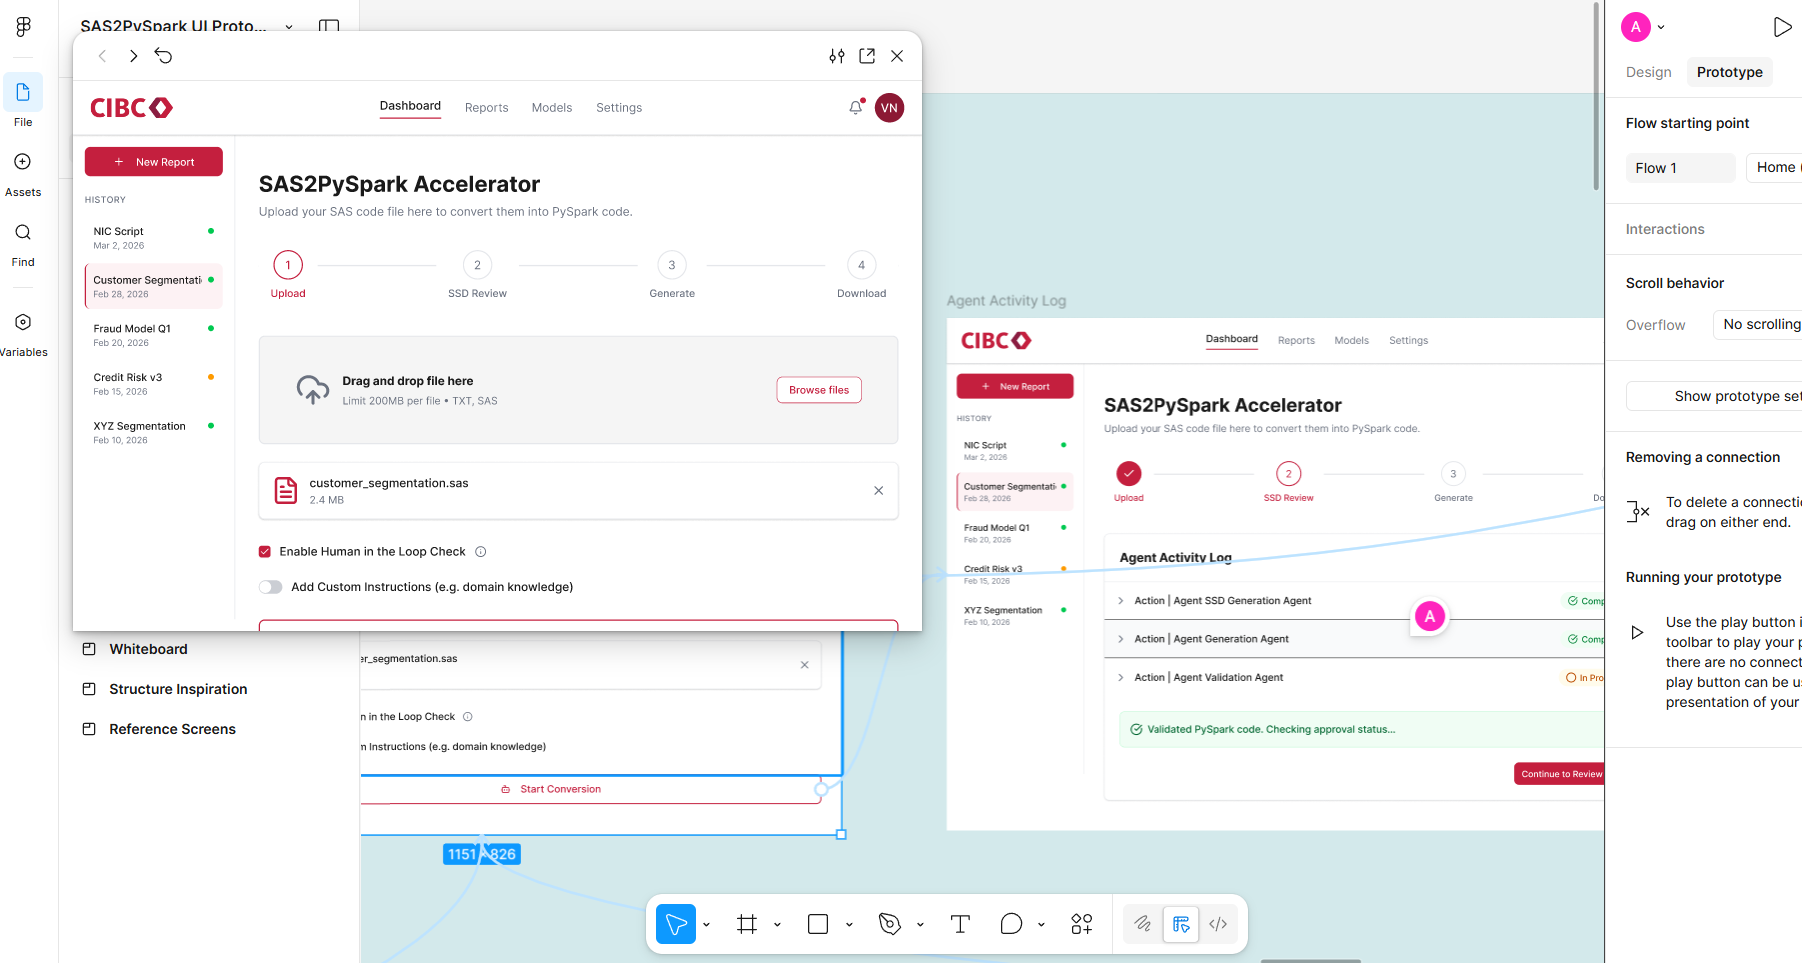Select the Rectangle shape tool
The image size is (1802, 963).
[x=817, y=923]
